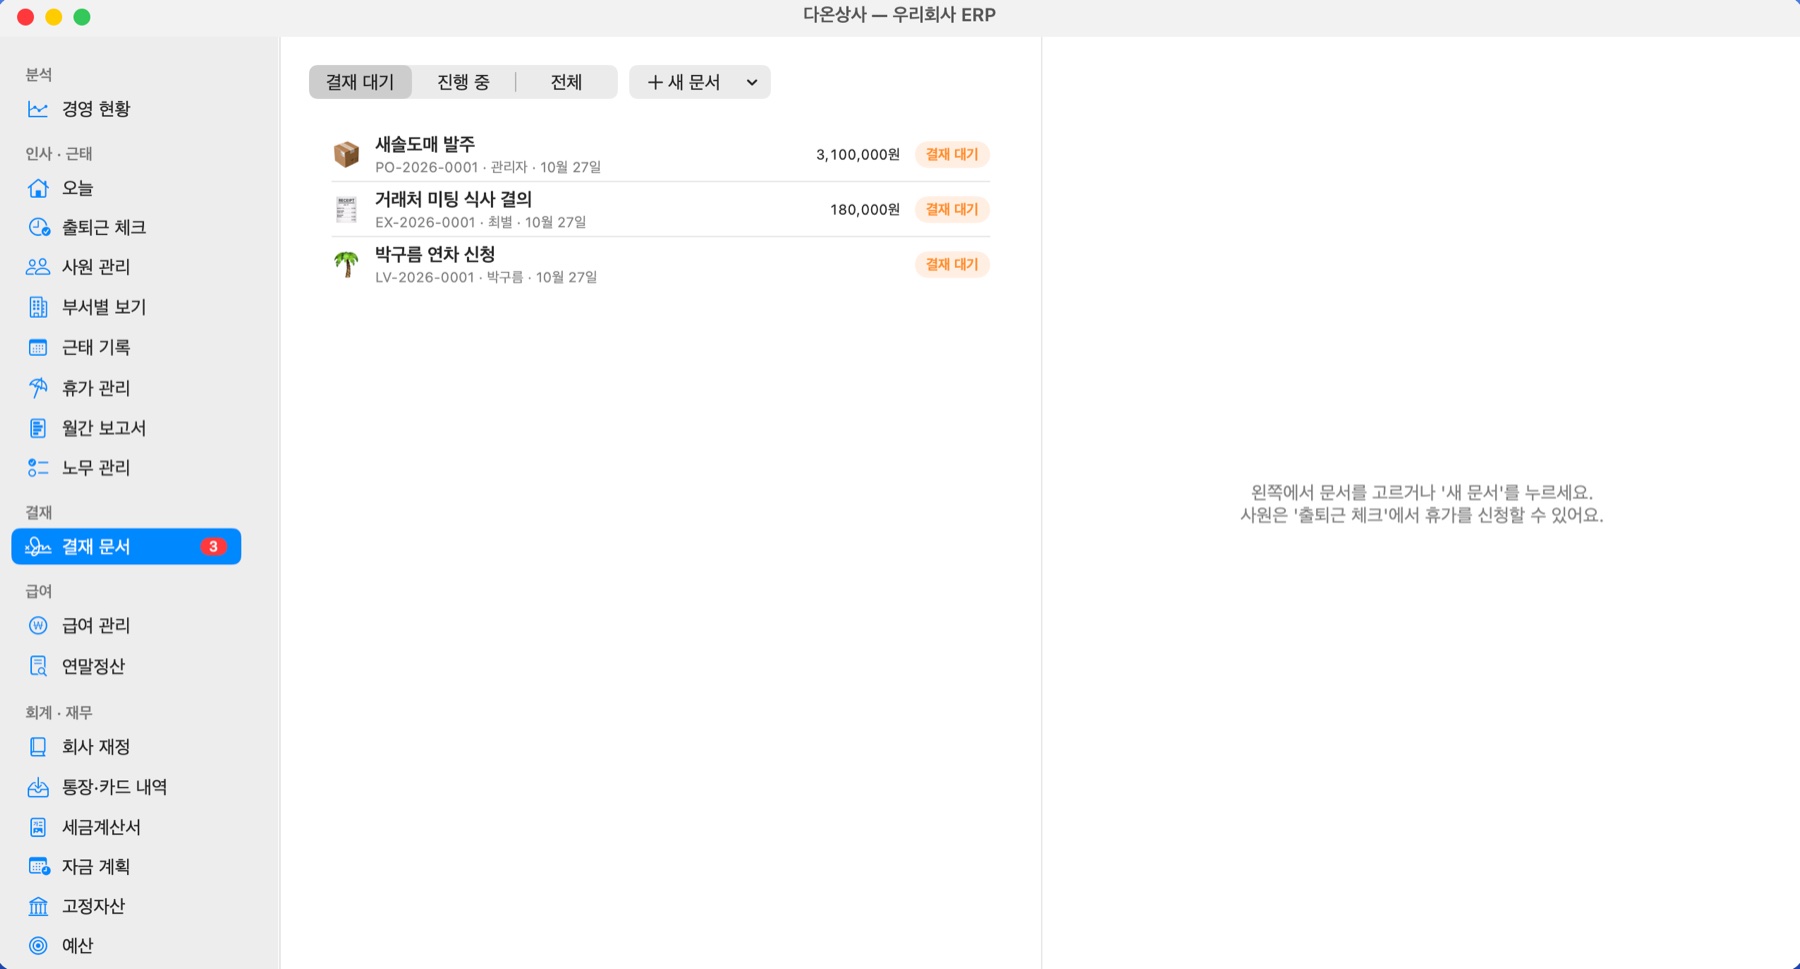This screenshot has width=1800, height=969.
Task: Click the 예산 target icon
Action: coord(38,945)
